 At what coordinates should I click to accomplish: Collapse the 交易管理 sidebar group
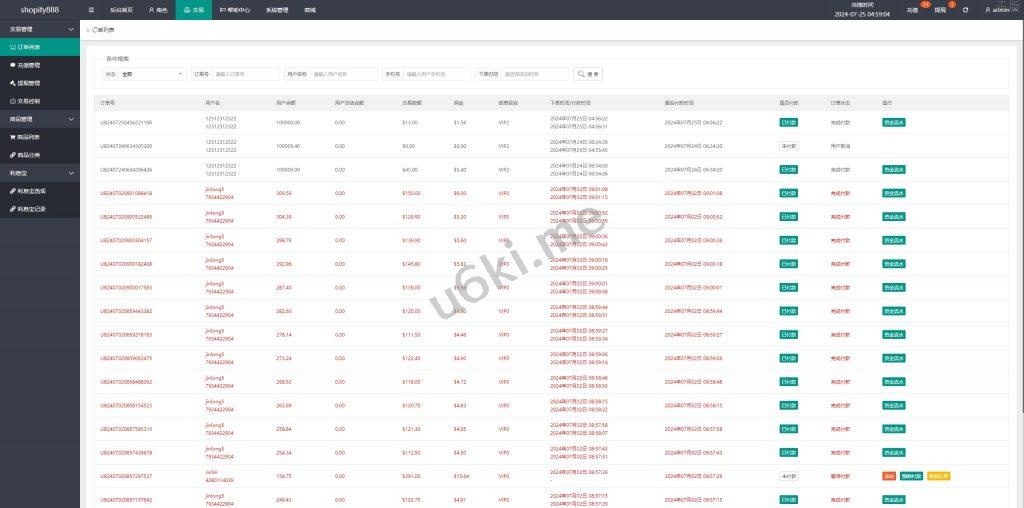[40, 29]
